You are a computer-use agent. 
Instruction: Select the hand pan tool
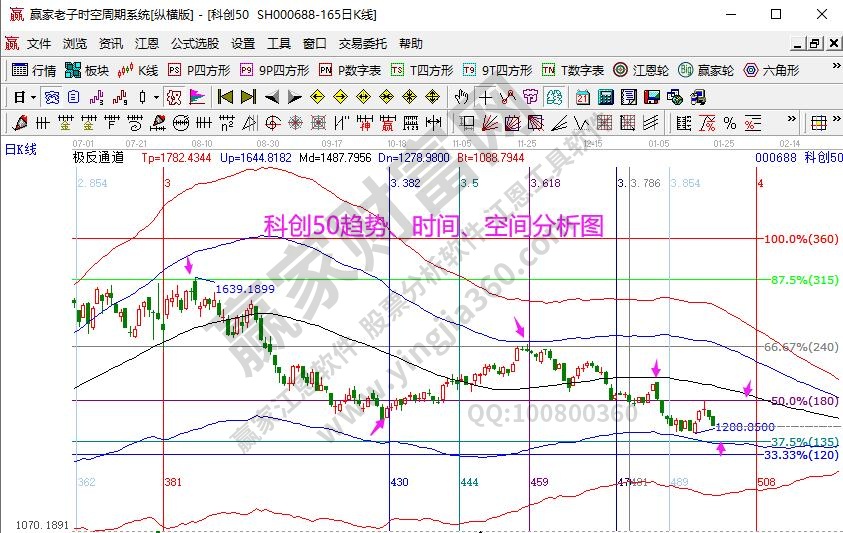461,97
